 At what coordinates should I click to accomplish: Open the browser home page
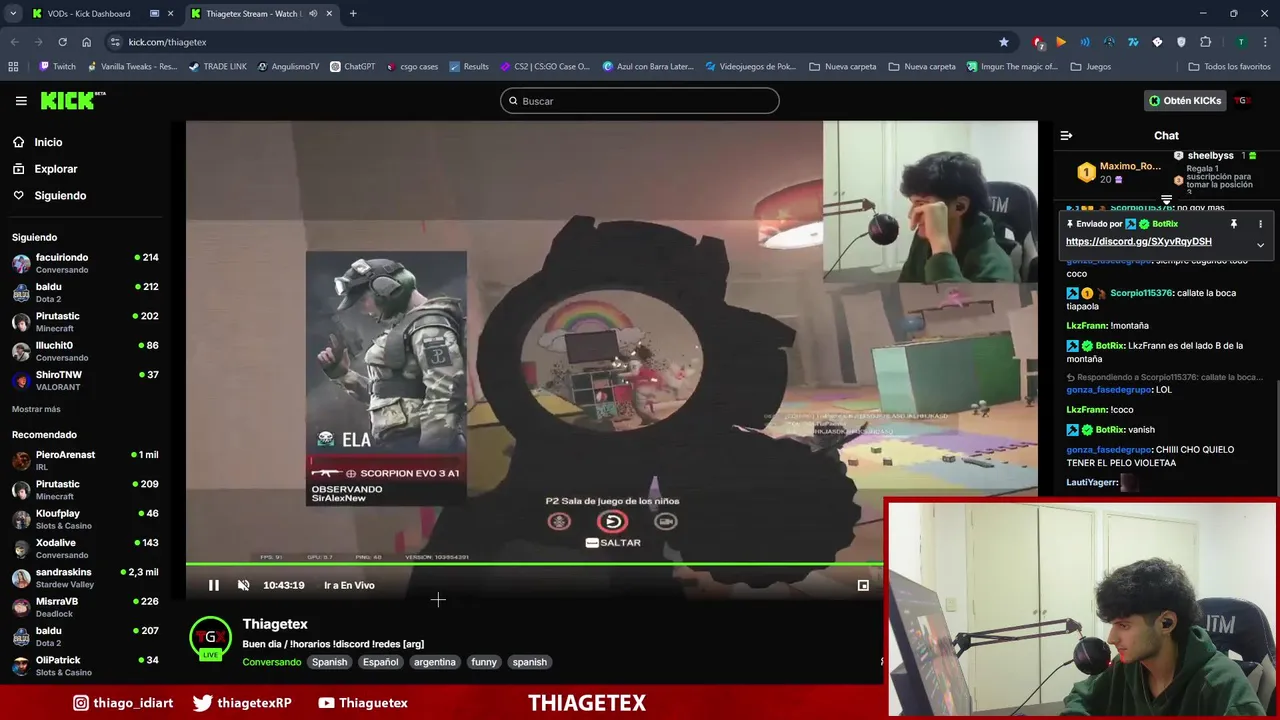coord(87,42)
